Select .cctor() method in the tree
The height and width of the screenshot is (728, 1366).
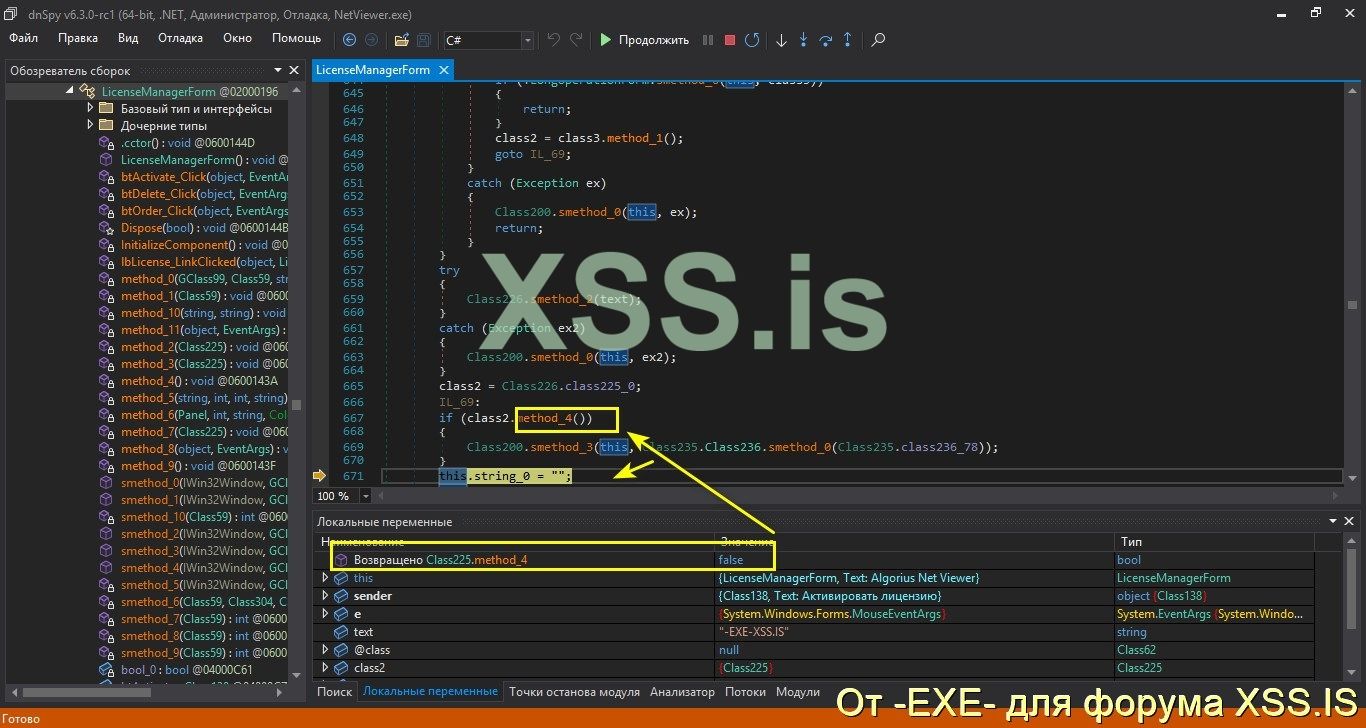pos(188,142)
